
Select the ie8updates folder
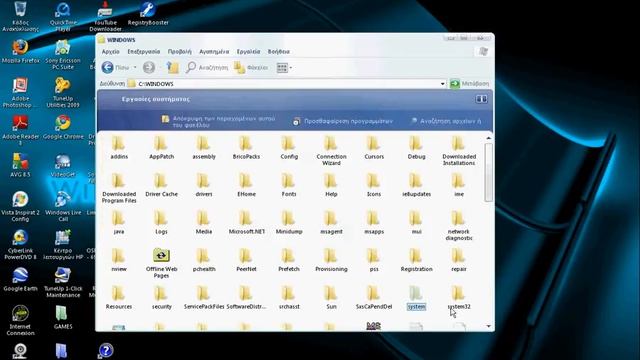[x=416, y=185]
